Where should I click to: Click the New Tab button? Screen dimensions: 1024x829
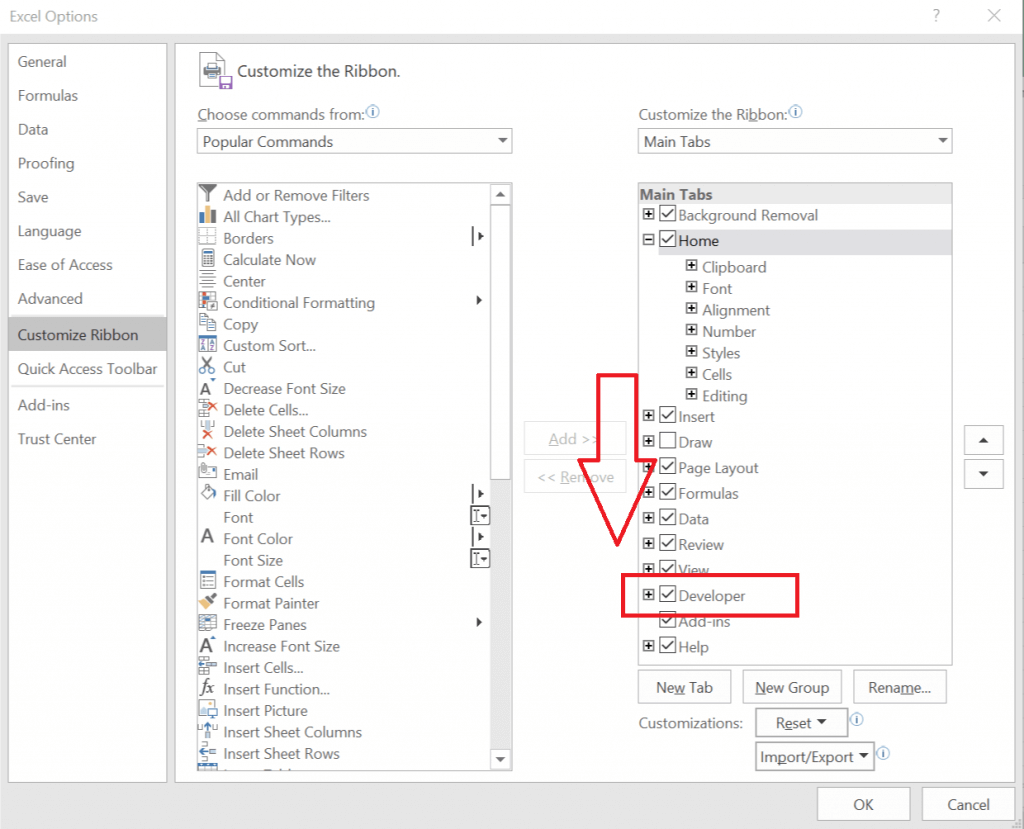pyautogui.click(x=684, y=687)
